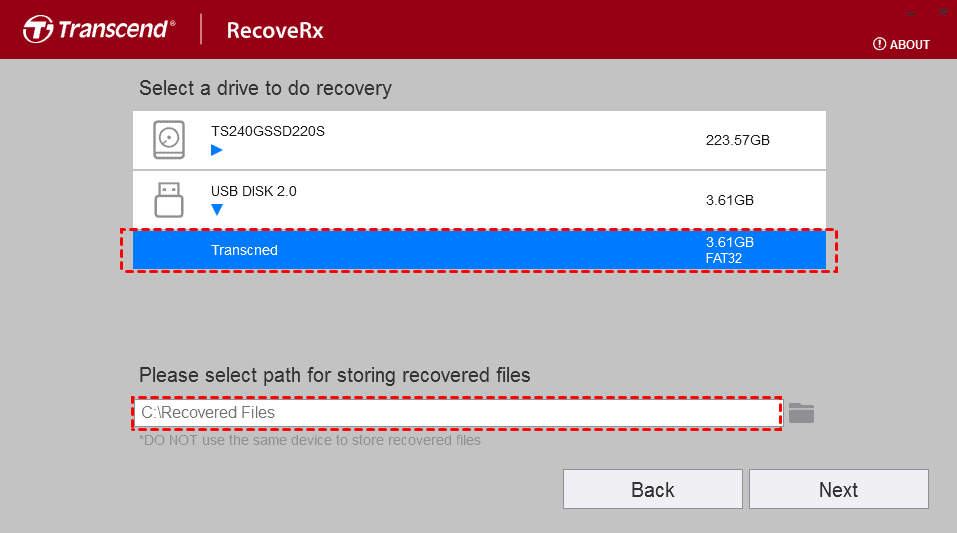Minimize the RecoveRx window

pyautogui.click(x=911, y=12)
